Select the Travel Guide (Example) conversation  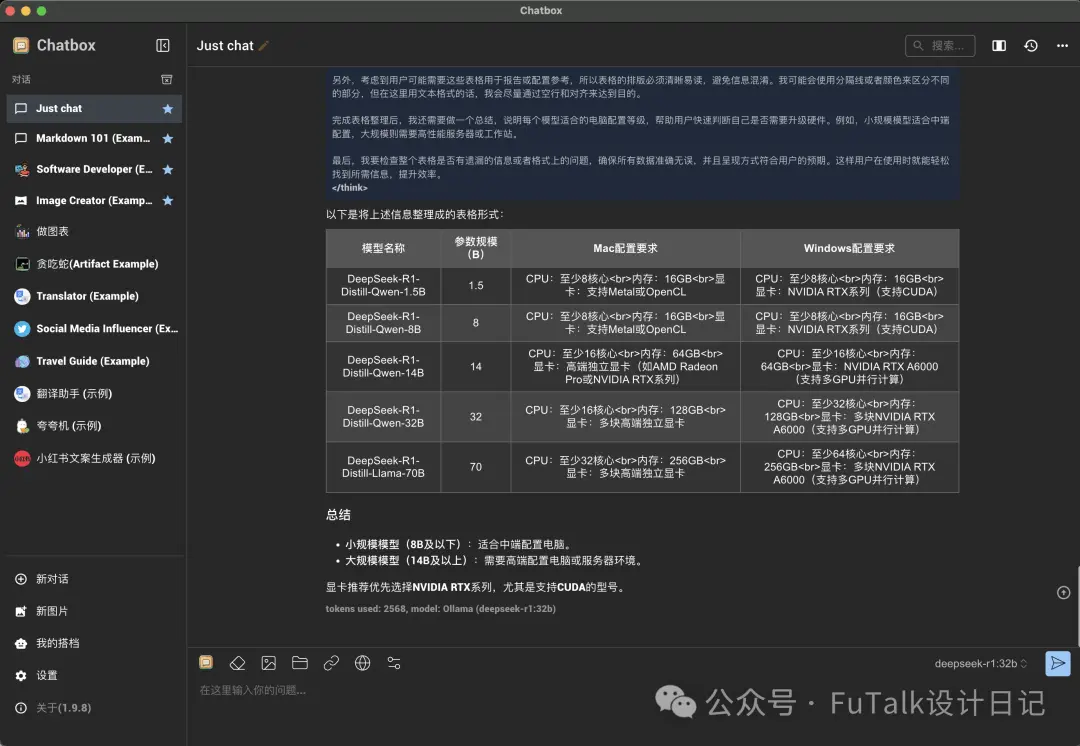tap(94, 361)
